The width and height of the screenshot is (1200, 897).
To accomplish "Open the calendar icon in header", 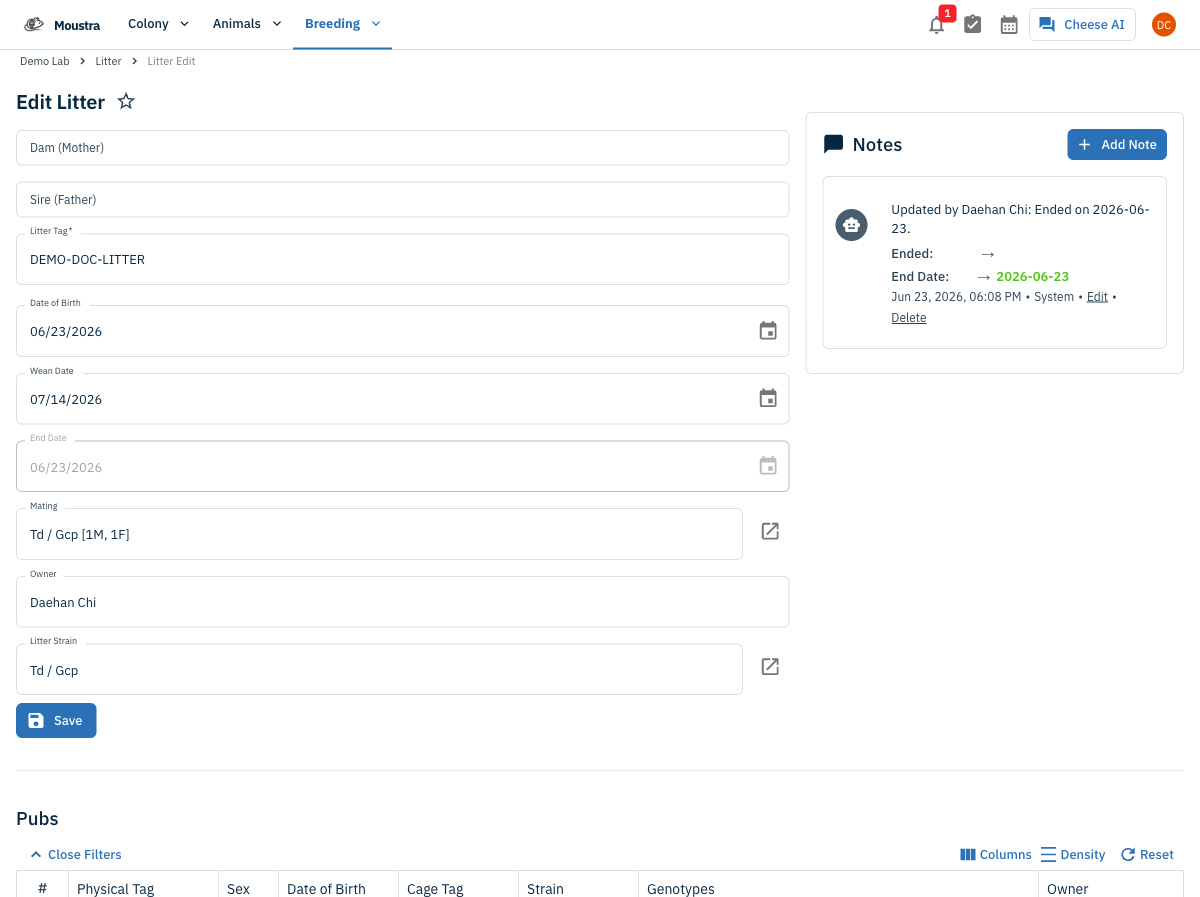I will coord(1009,25).
